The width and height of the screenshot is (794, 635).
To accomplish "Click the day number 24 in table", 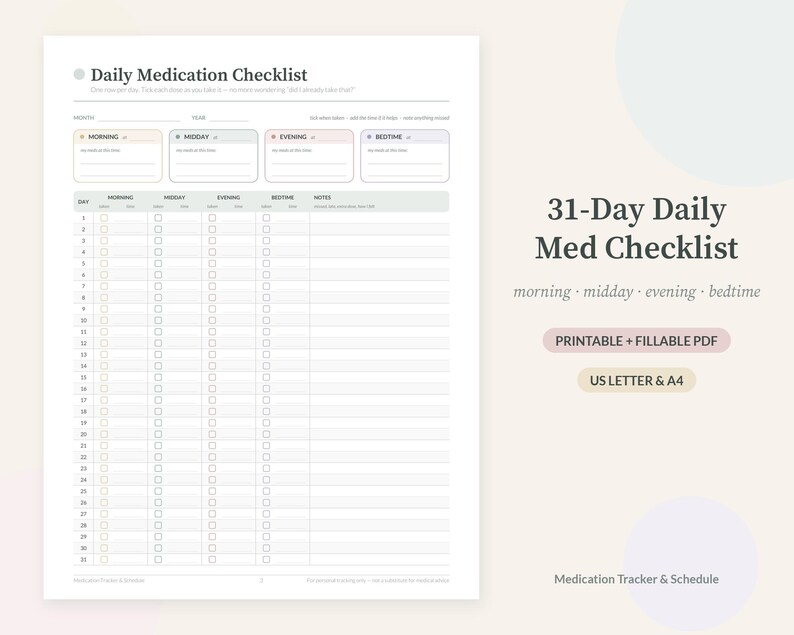I will pyautogui.click(x=84, y=480).
